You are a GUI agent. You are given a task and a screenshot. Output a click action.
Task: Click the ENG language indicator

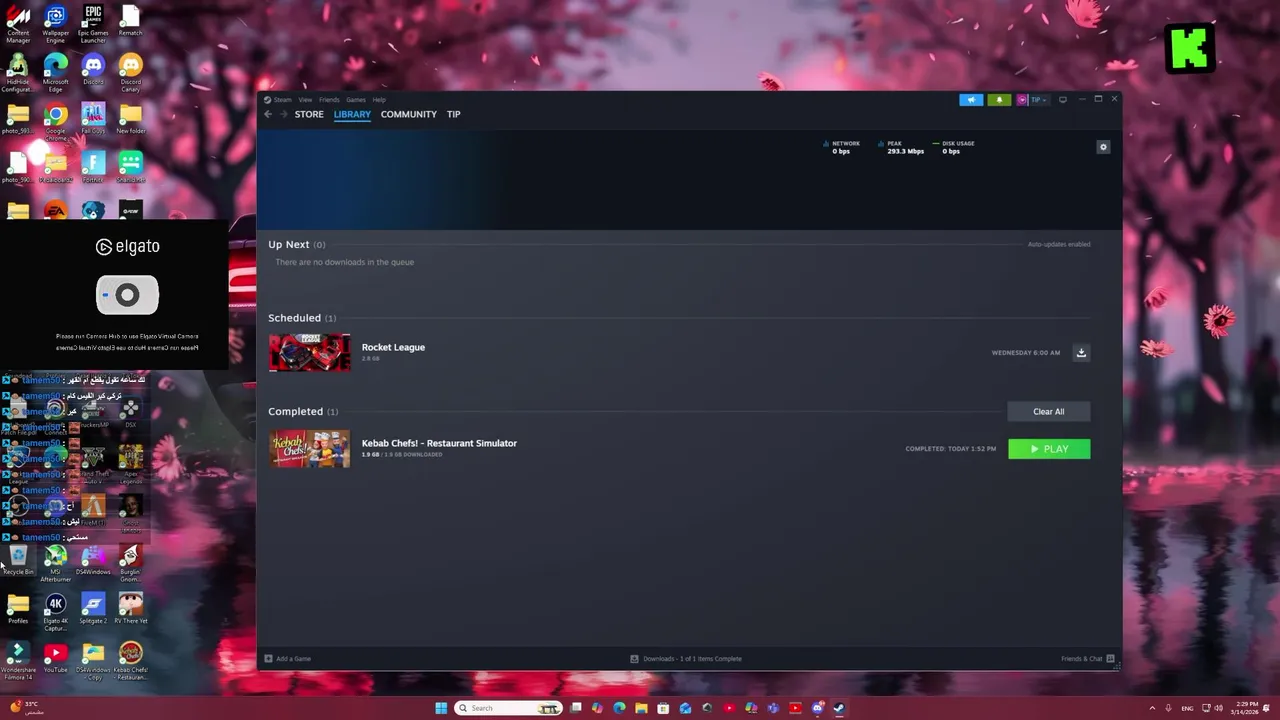click(1188, 708)
